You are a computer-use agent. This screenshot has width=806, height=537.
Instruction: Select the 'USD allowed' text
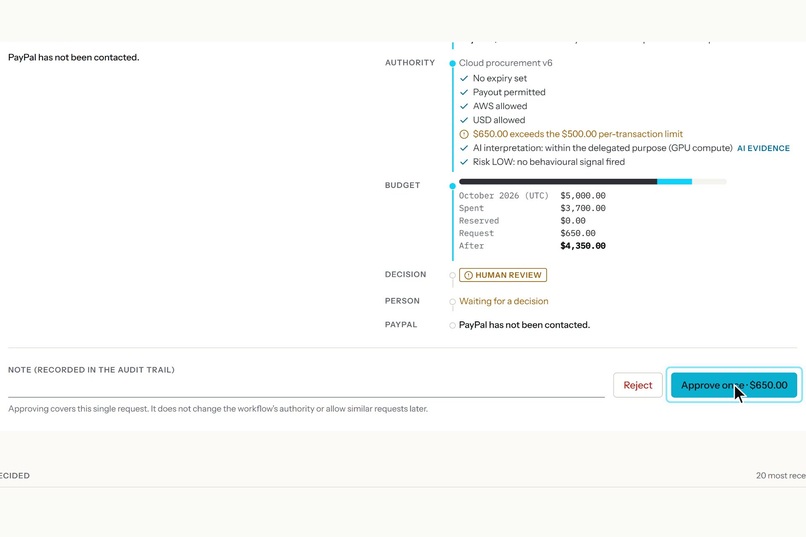click(499, 120)
